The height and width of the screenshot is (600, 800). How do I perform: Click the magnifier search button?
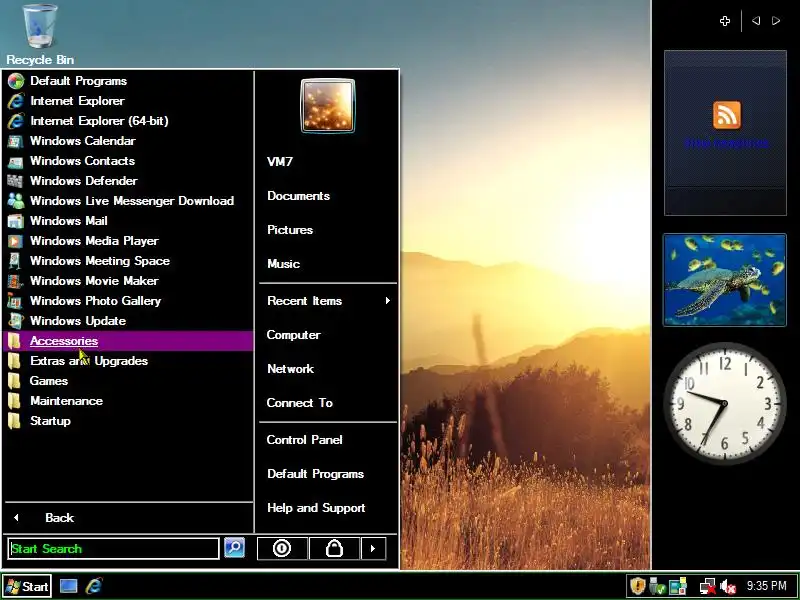pyautogui.click(x=235, y=548)
